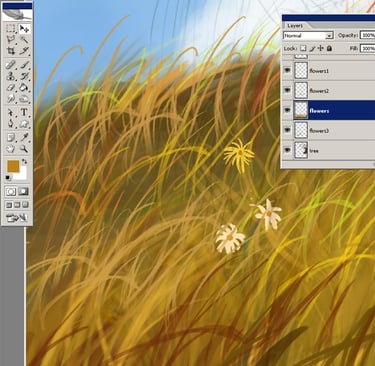
Task: Select the Crop tool
Action: click(11, 51)
